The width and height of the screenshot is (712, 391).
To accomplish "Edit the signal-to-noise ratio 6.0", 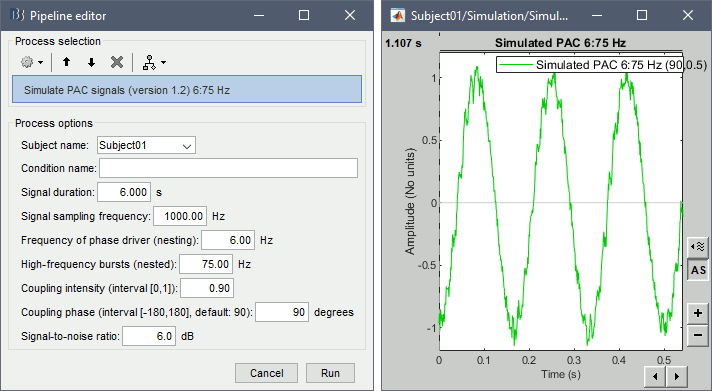I will click(149, 336).
